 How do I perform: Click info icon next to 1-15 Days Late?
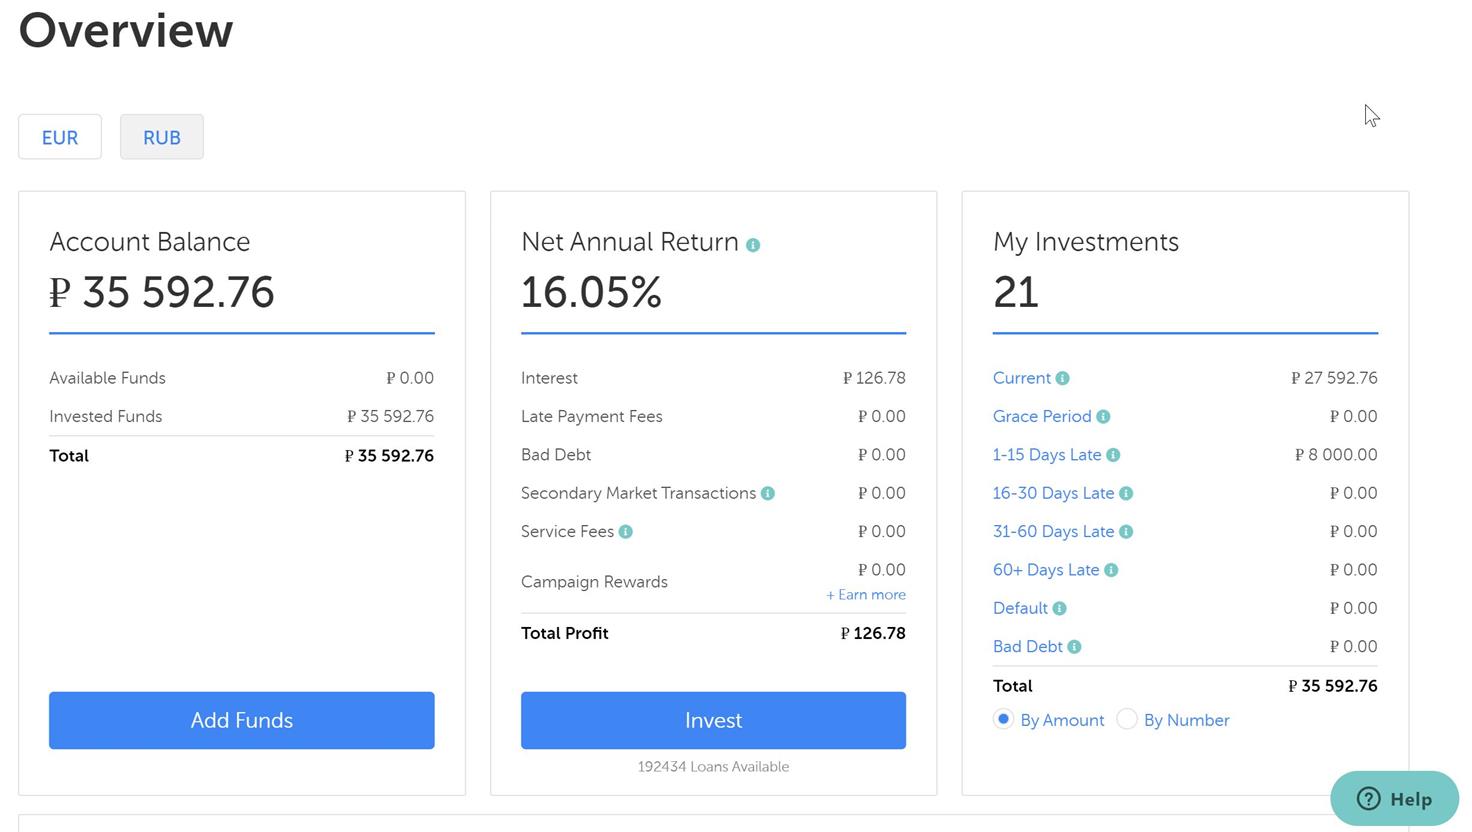pyautogui.click(x=1113, y=455)
